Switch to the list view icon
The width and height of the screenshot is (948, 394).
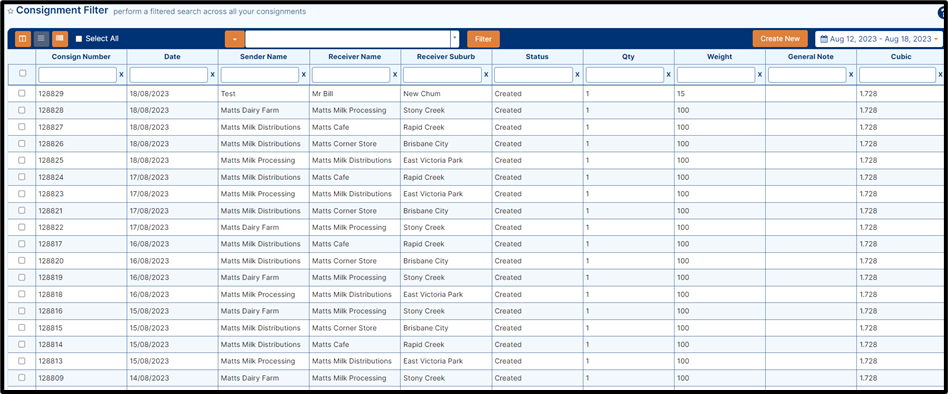[x=41, y=39]
